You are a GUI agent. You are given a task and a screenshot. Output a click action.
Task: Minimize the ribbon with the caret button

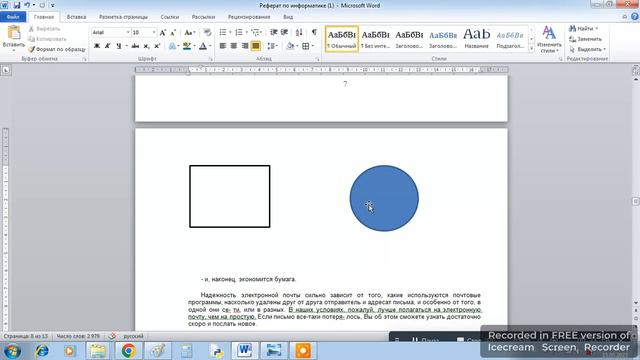coord(624,17)
